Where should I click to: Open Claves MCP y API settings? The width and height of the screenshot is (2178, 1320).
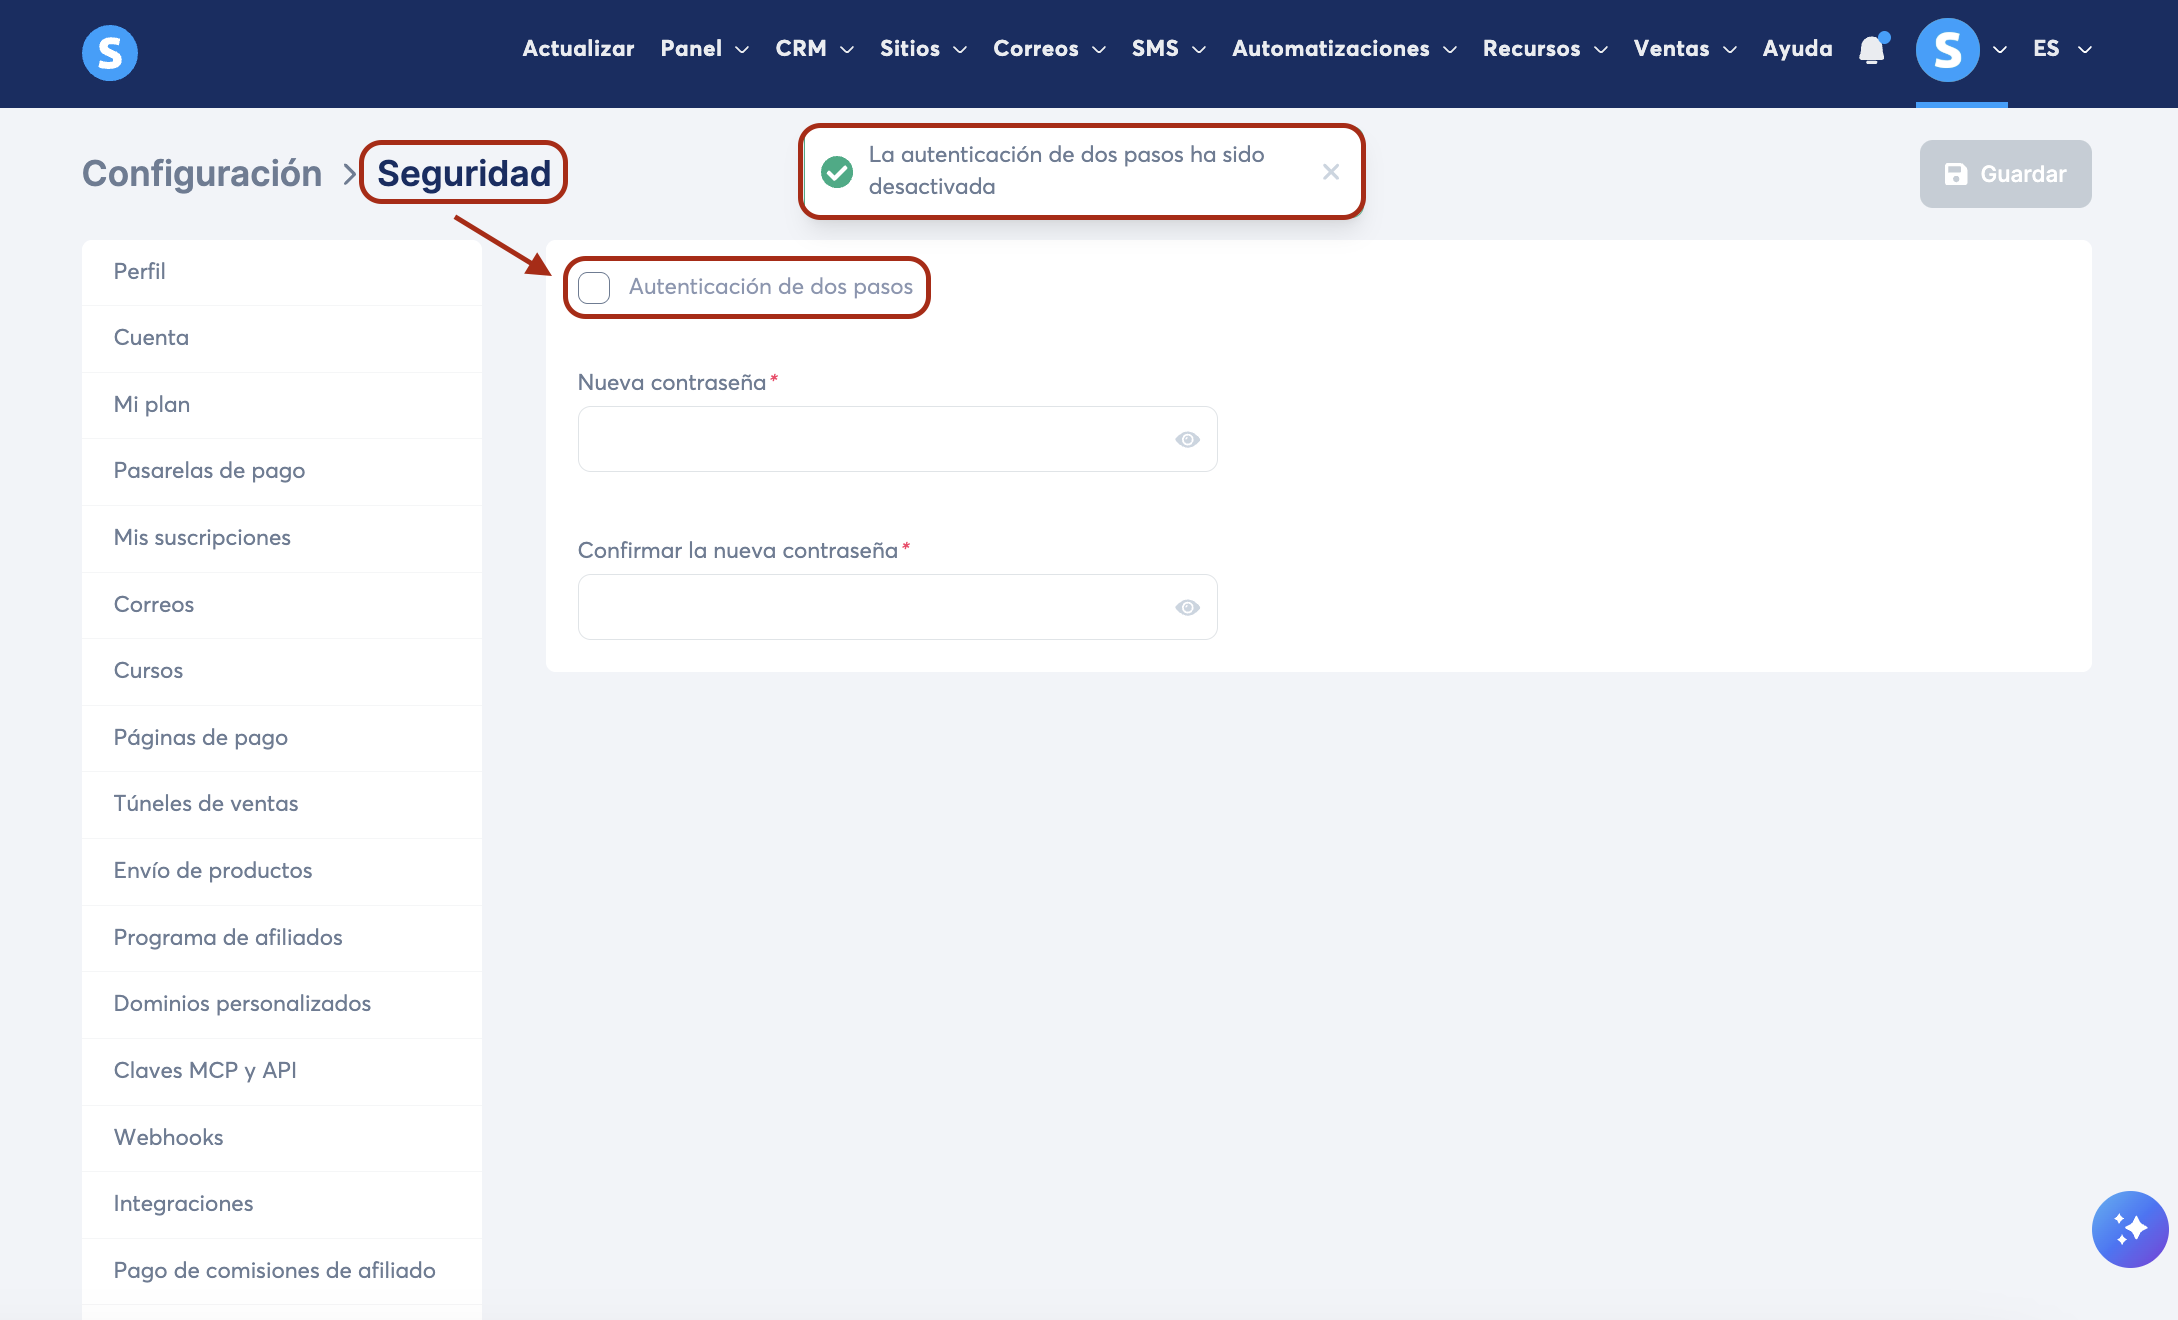(282, 1071)
